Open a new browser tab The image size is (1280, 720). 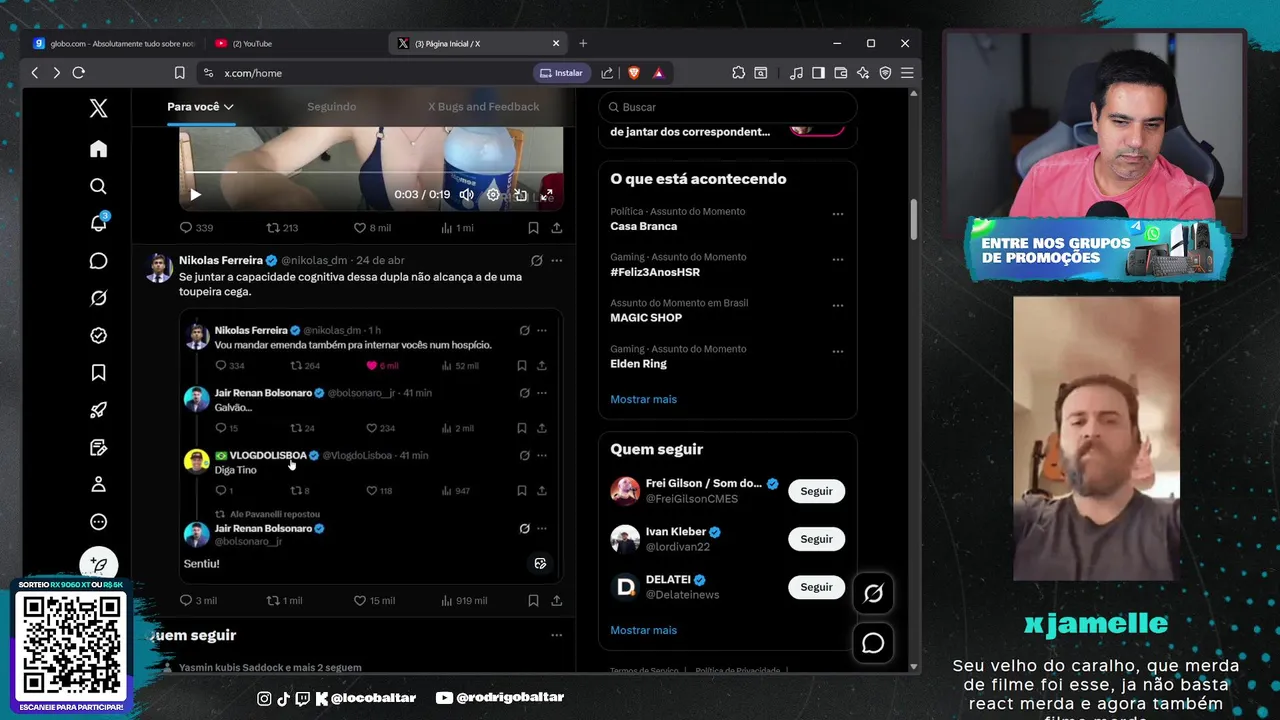pyautogui.click(x=583, y=44)
